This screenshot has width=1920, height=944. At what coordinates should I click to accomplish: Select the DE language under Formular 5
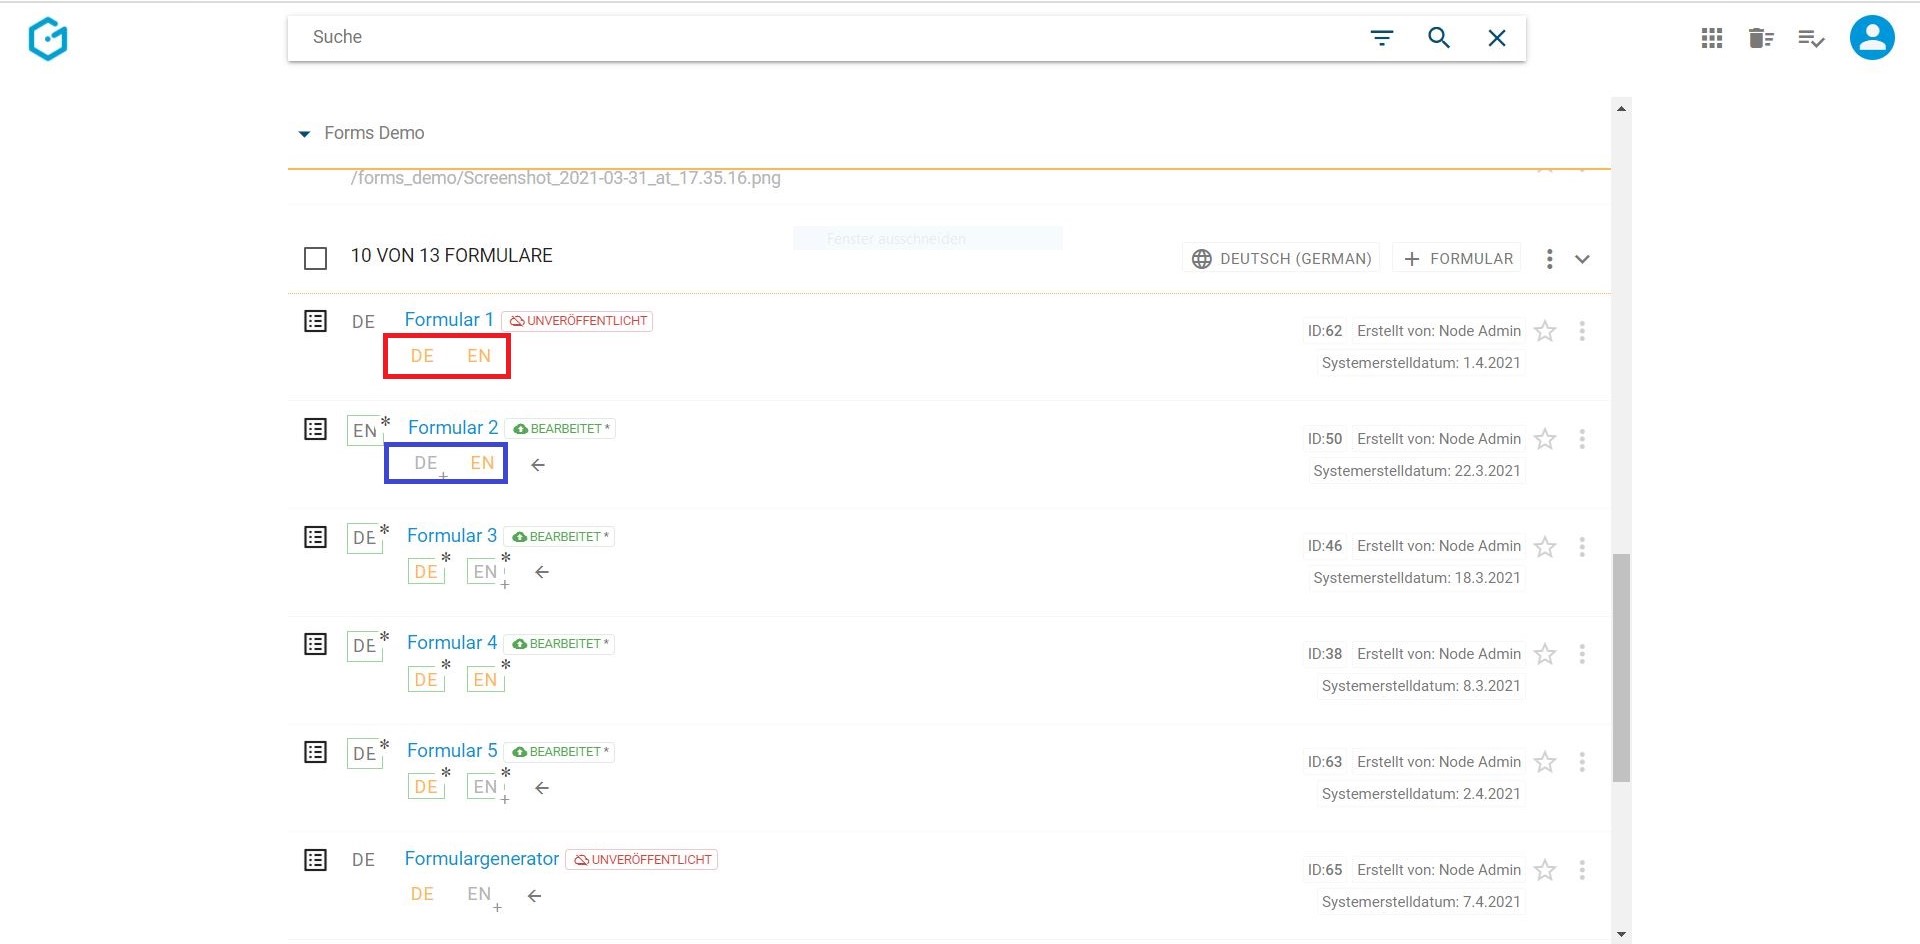point(426,787)
